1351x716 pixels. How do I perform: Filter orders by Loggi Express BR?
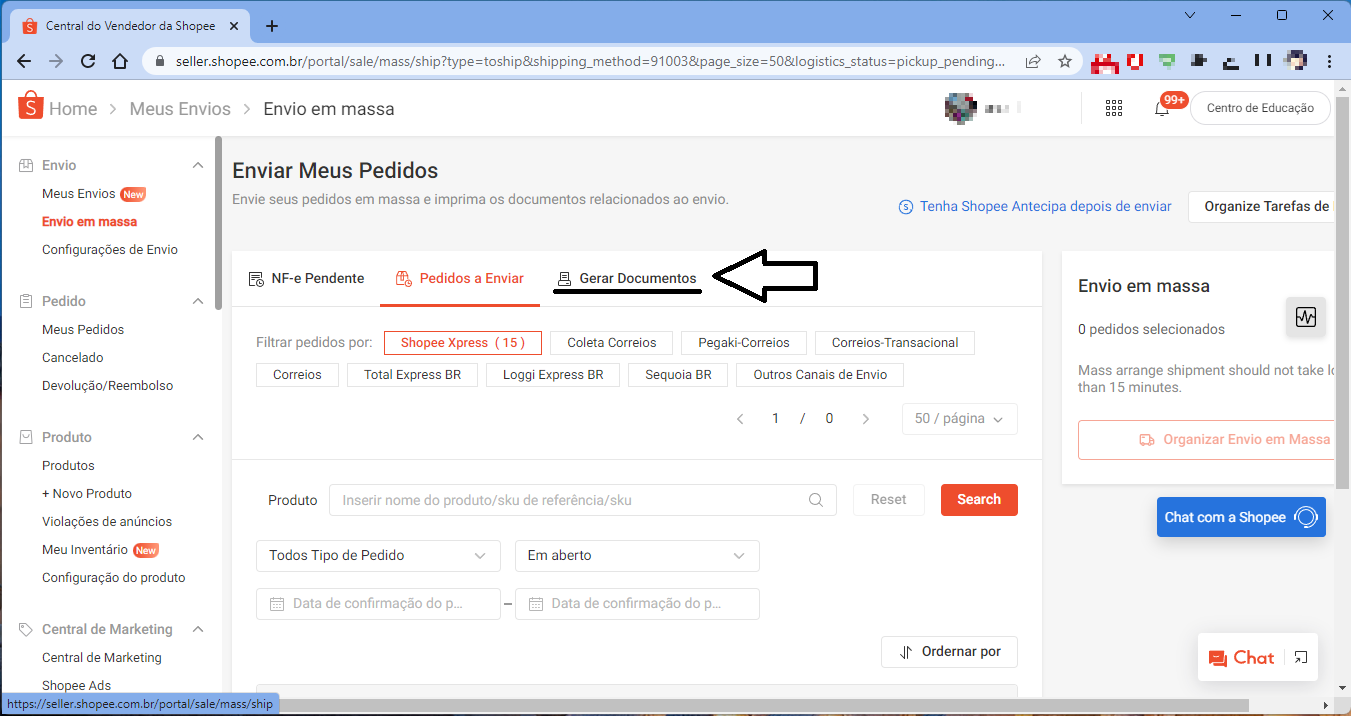click(x=553, y=375)
